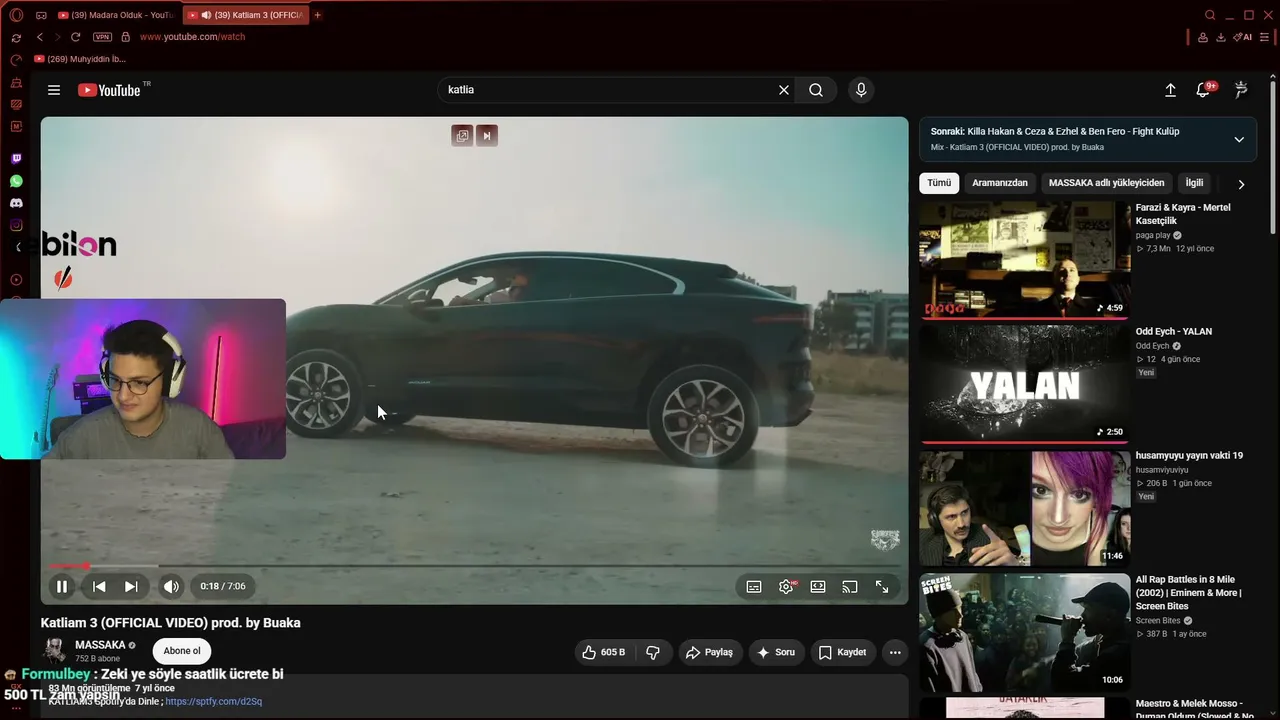The image size is (1280, 720).
Task: Subscribe with the Abone ol button
Action: [182, 651]
